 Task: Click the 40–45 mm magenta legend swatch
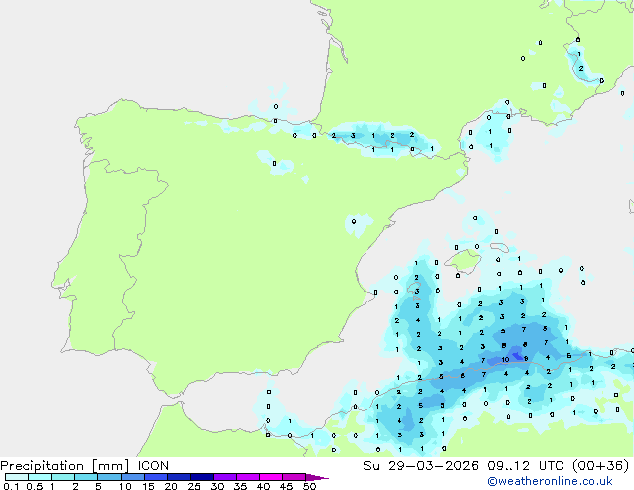[x=271, y=477]
